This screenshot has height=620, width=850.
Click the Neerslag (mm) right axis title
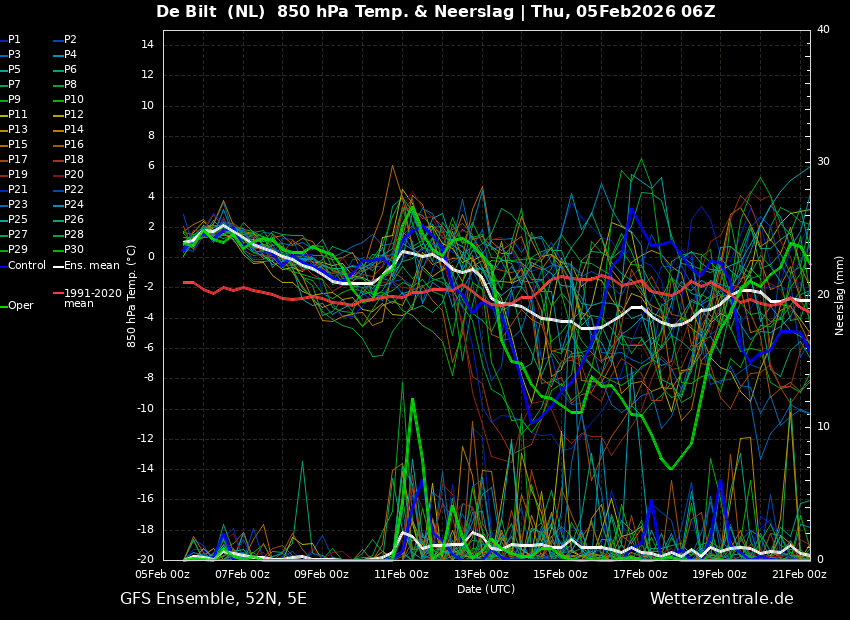tap(840, 295)
